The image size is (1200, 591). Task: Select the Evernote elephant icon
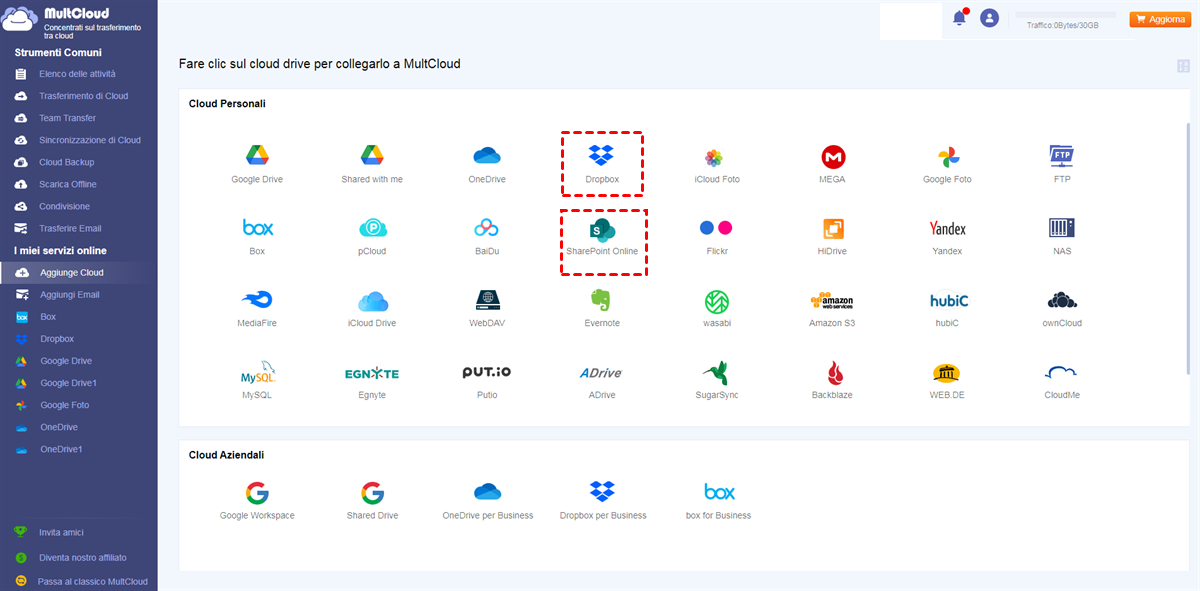coord(601,300)
